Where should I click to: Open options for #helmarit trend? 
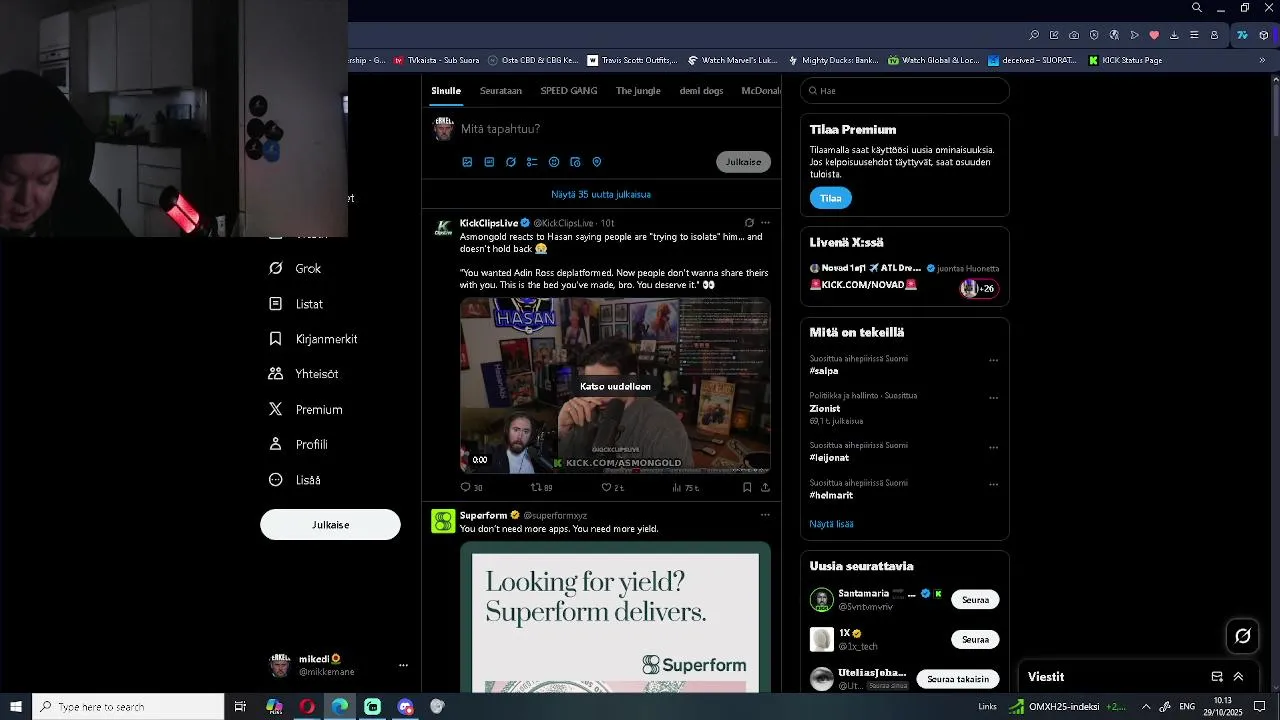coord(993,484)
